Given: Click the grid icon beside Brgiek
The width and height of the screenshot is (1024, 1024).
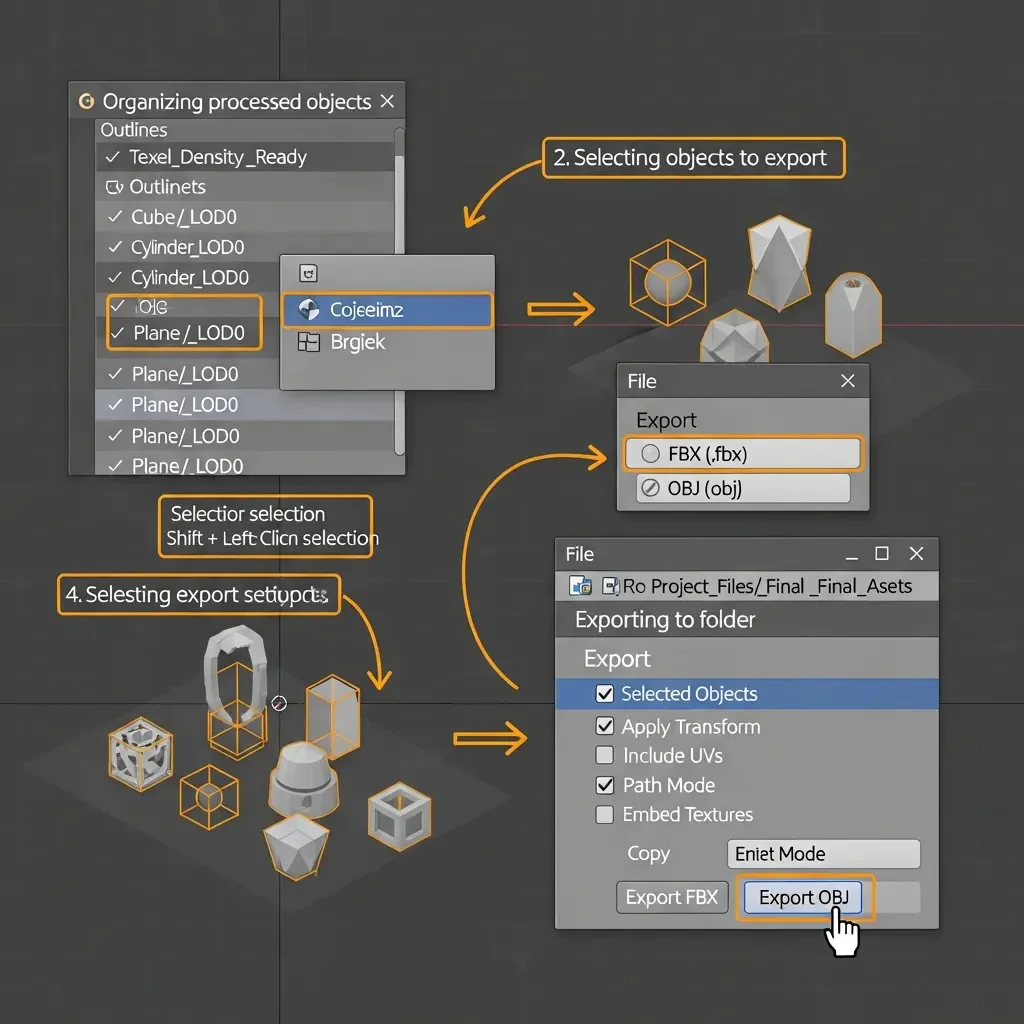Looking at the screenshot, I should 309,342.
